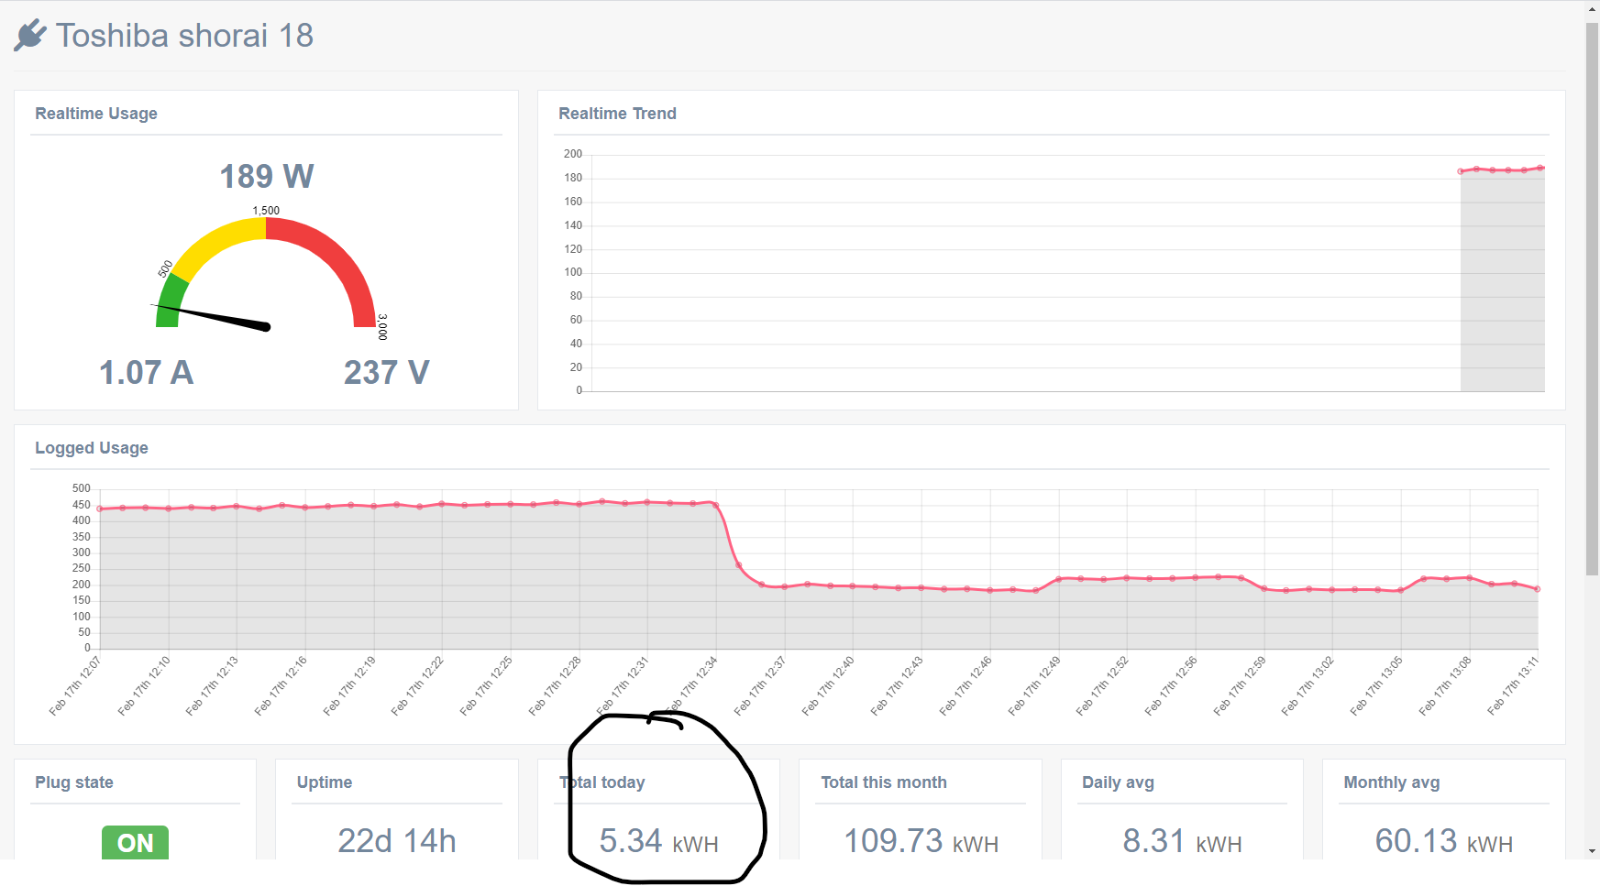
Task: Click the 8.31 kWH daily avg value
Action: coord(1182,841)
